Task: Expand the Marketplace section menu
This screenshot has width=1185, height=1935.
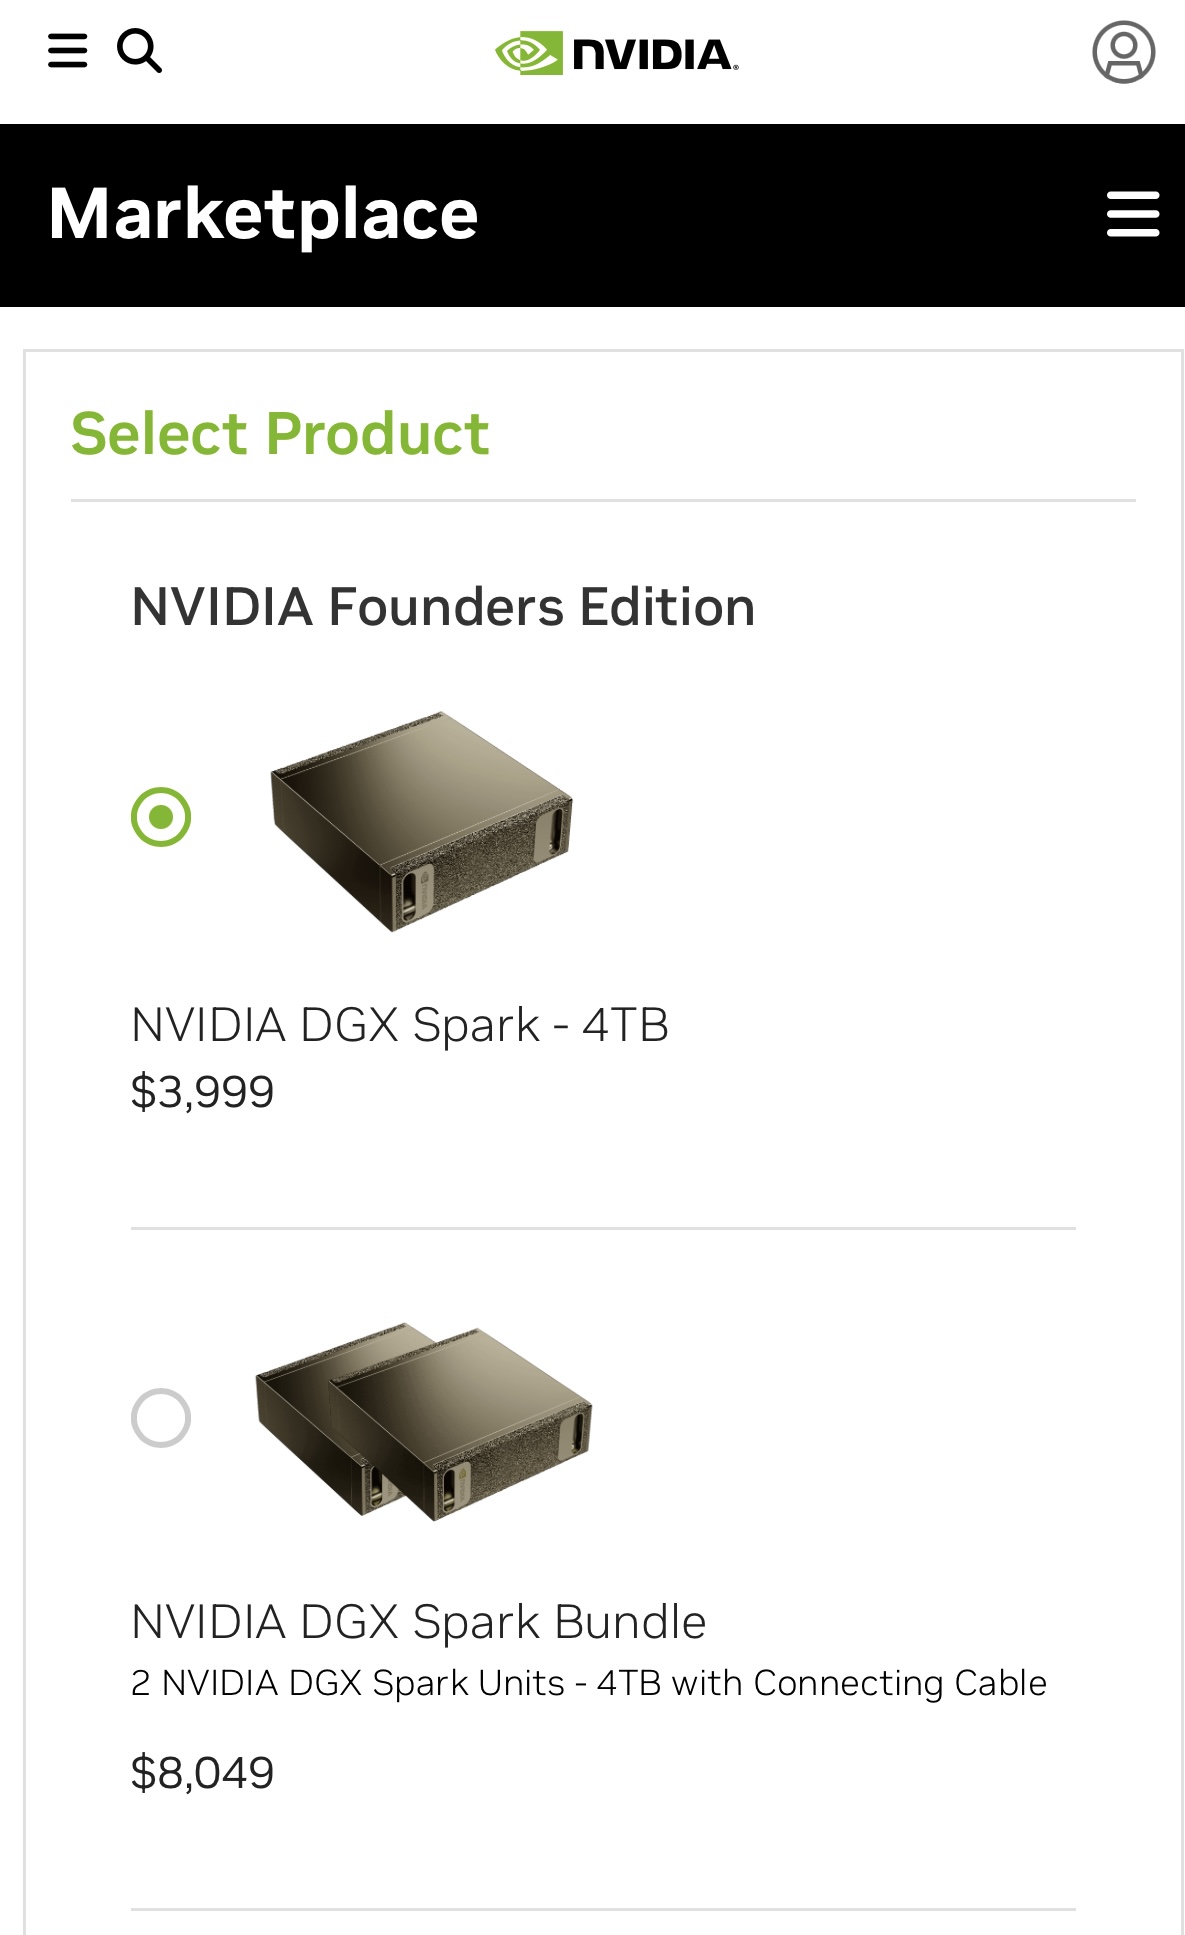Action: pos(1133,214)
